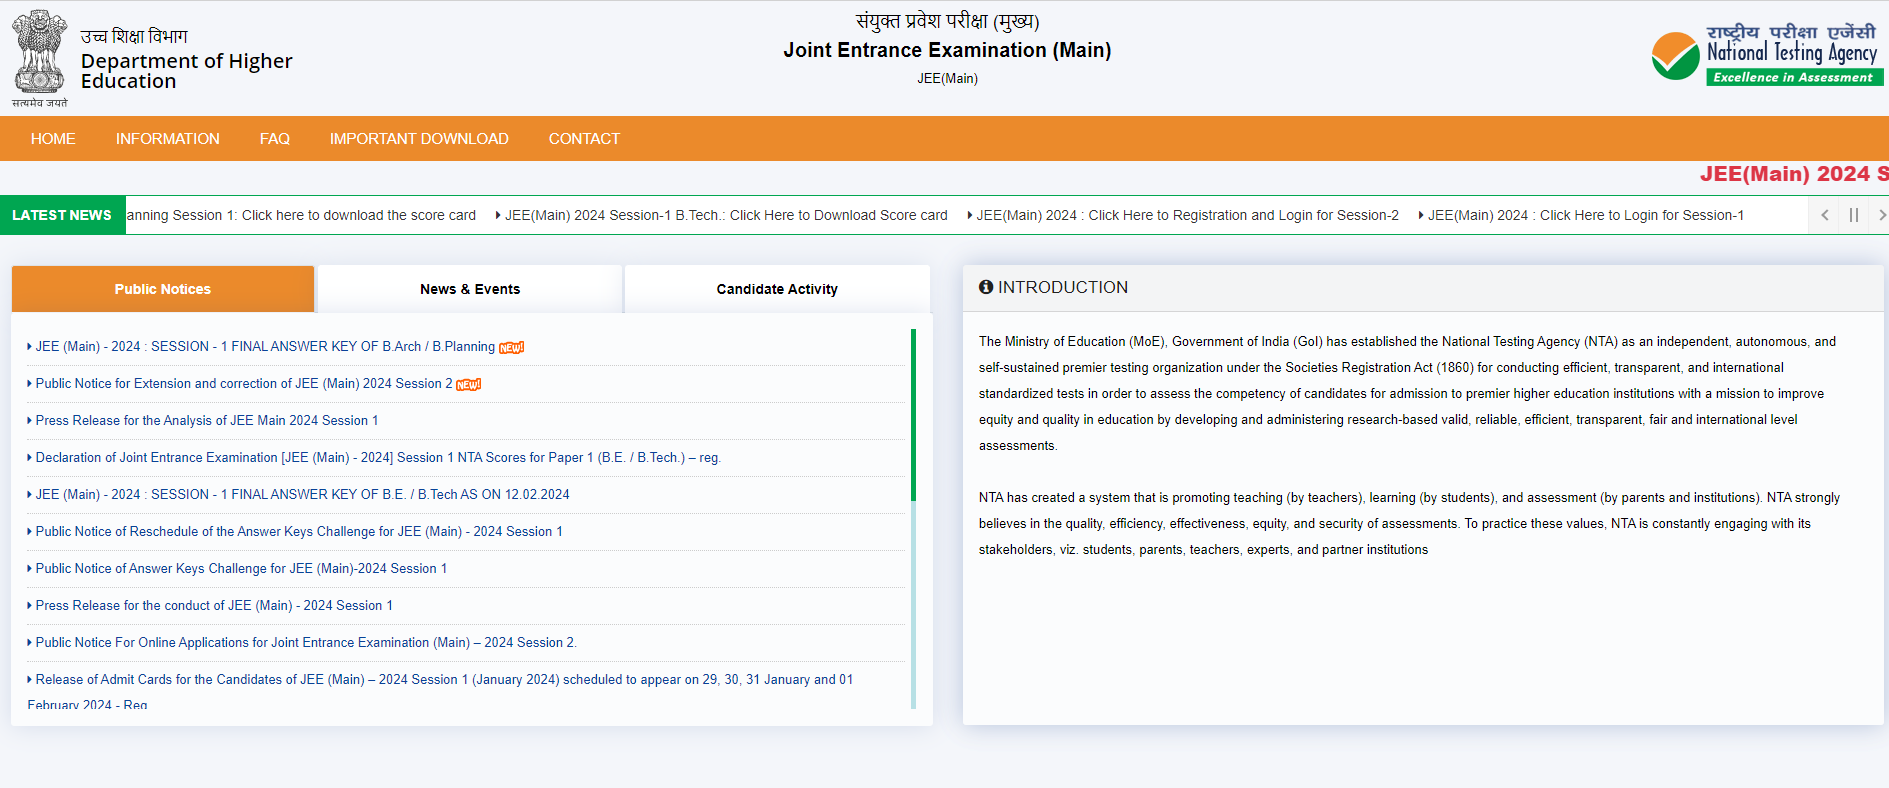Open Reschedule of Answer Keys Challenge notice
Screen dimensions: 1889x788
tap(299, 532)
